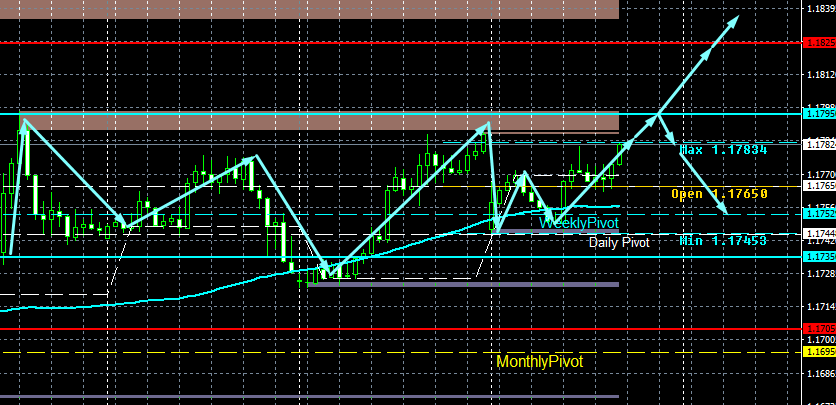Click the cyan 1.1795 price tag
Image resolution: width=836 pixels, height=405 pixels.
[820, 114]
